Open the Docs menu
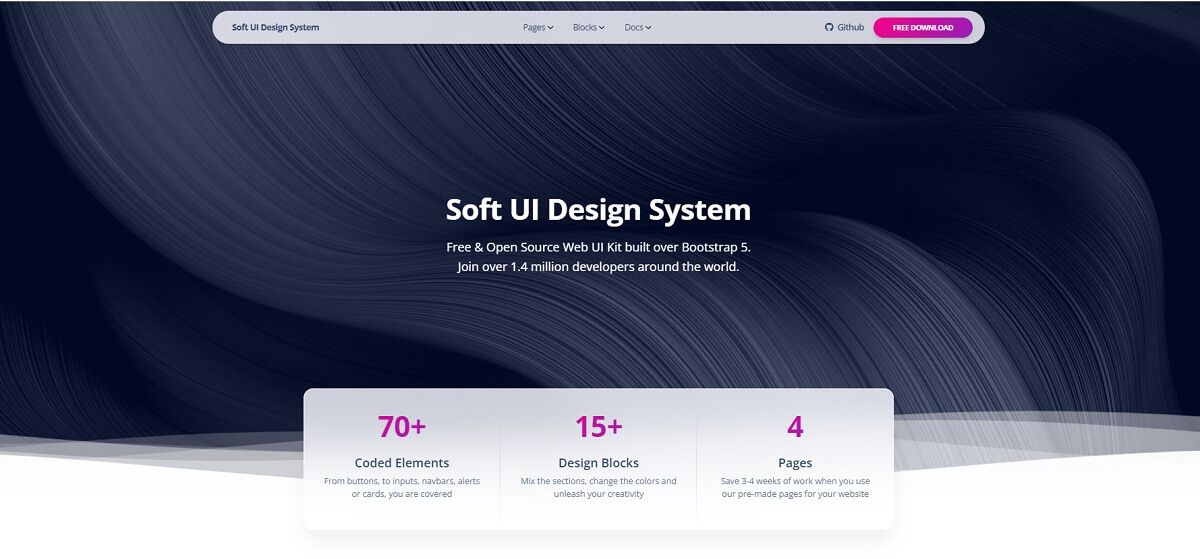The height and width of the screenshot is (559, 1200). 638,27
